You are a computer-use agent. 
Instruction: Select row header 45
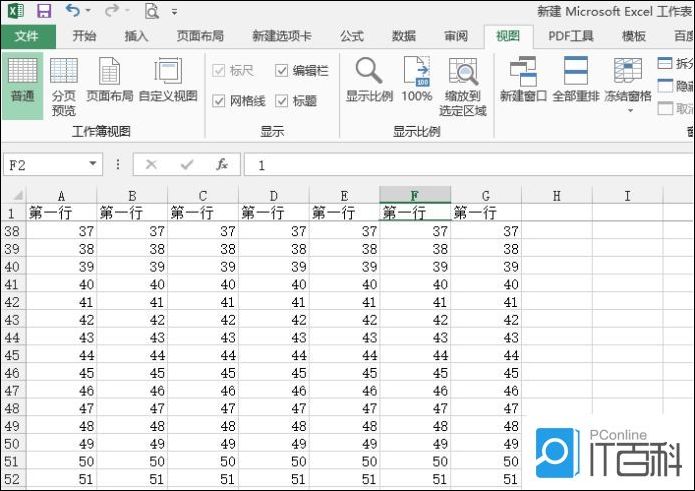click(x=13, y=355)
